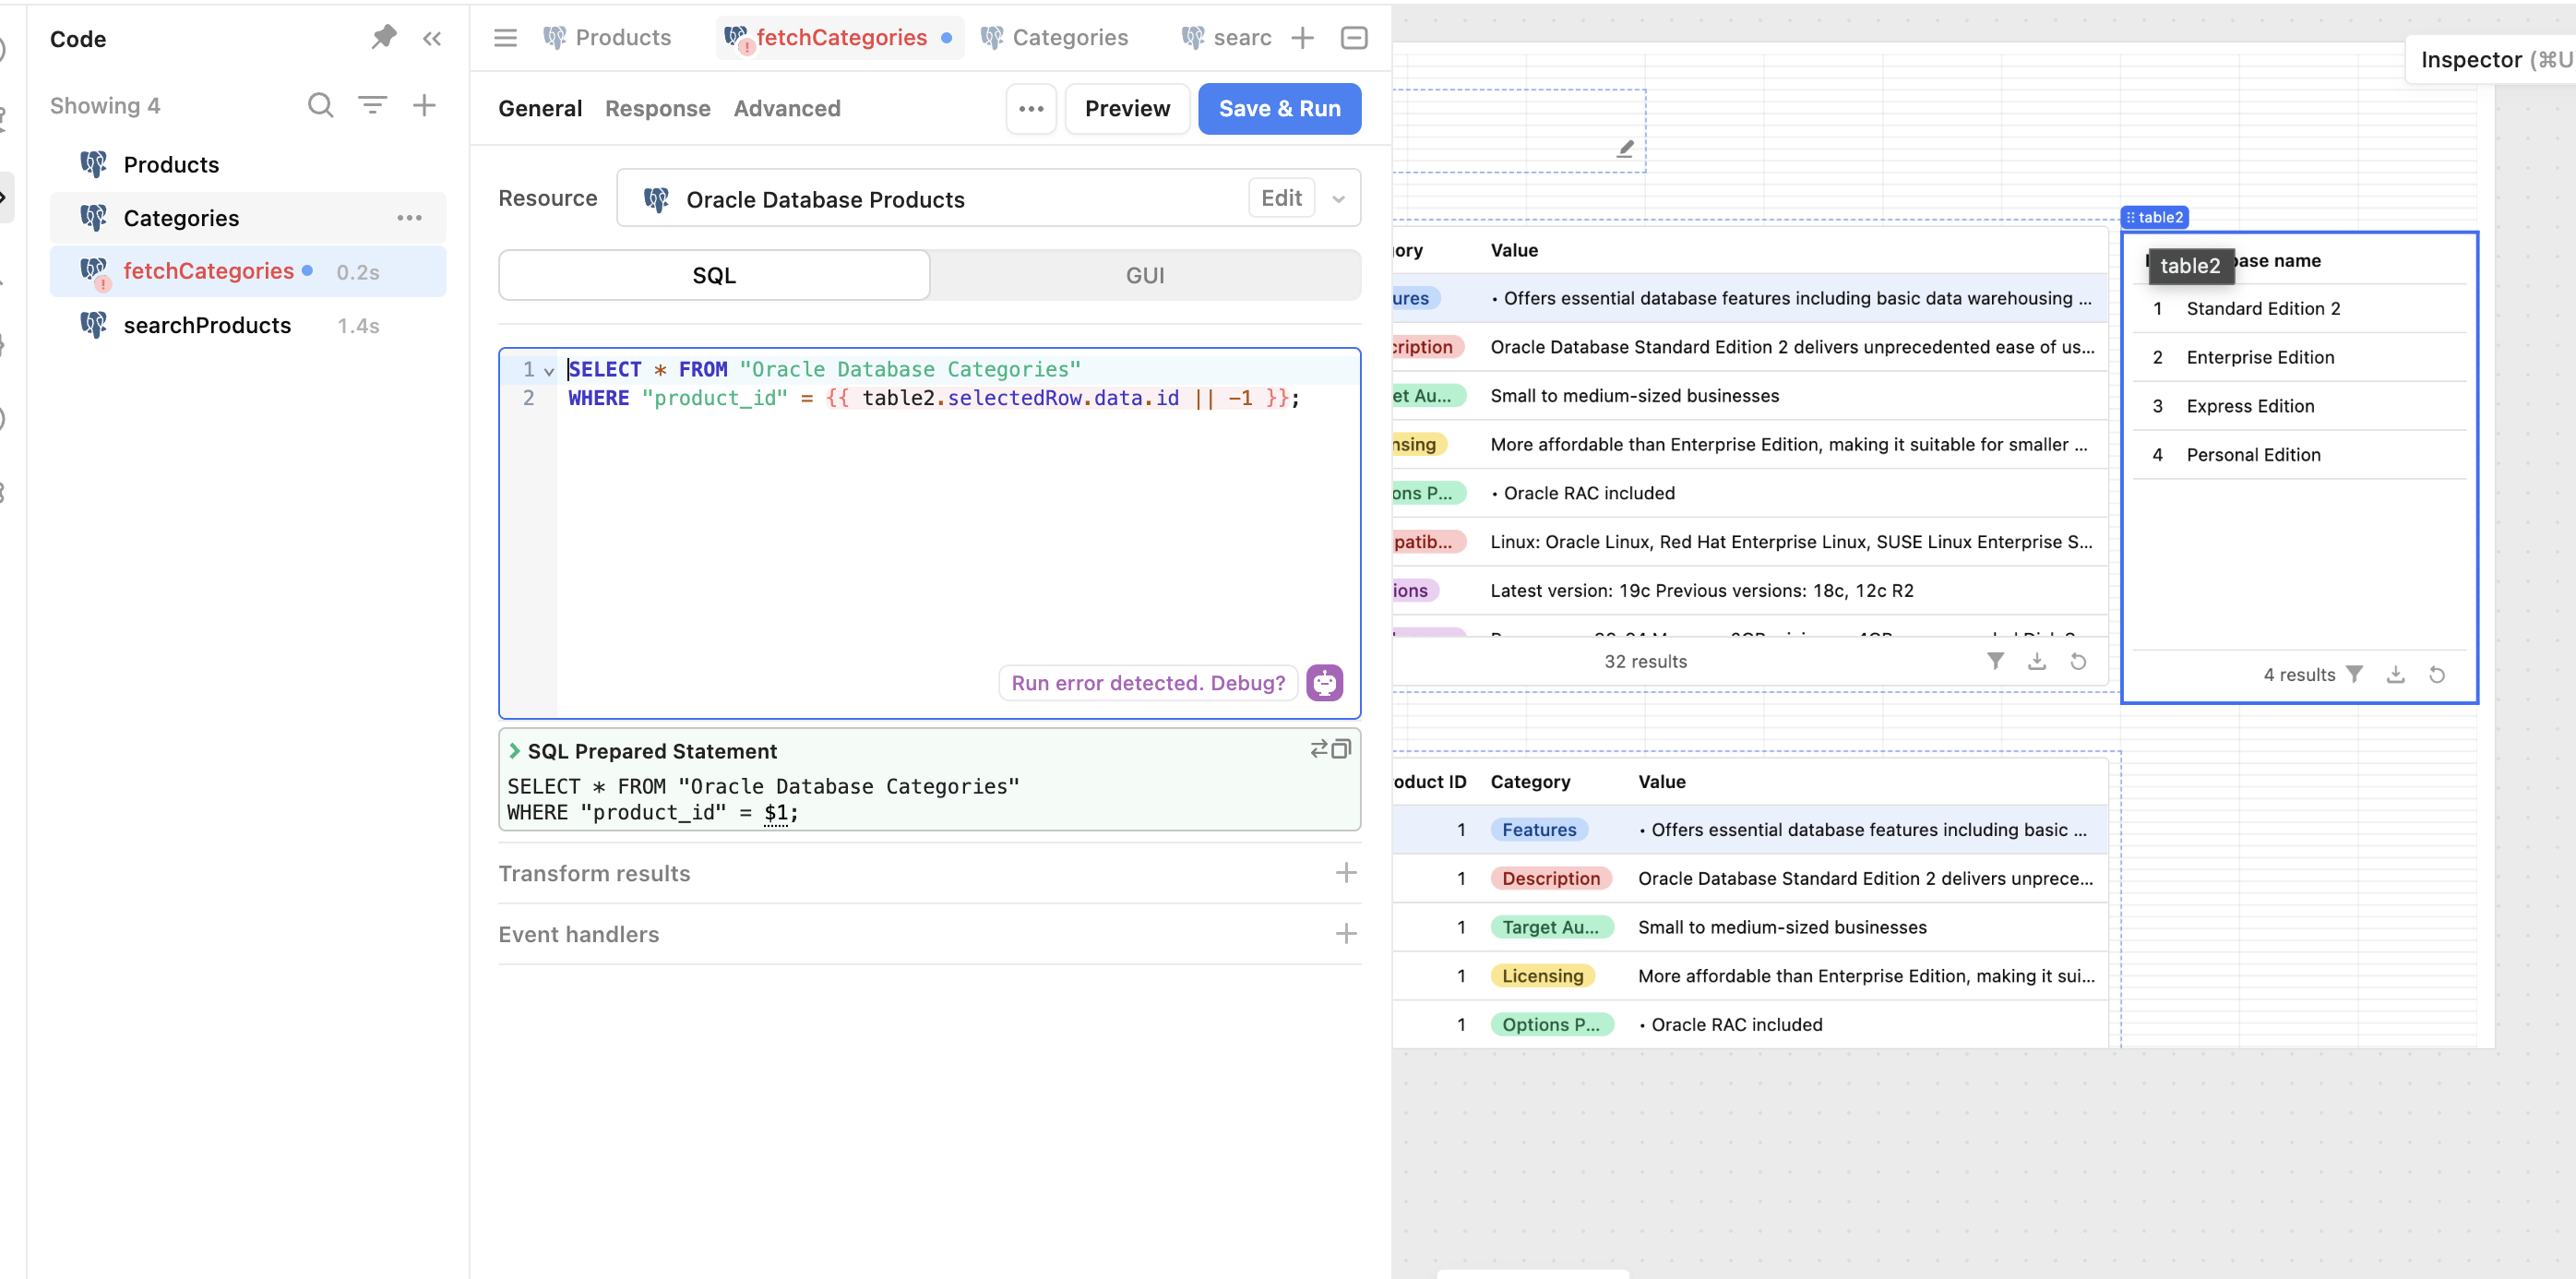This screenshot has height=1279, width=2576.
Task: Add a new query with plus icon
Action: click(x=424, y=105)
